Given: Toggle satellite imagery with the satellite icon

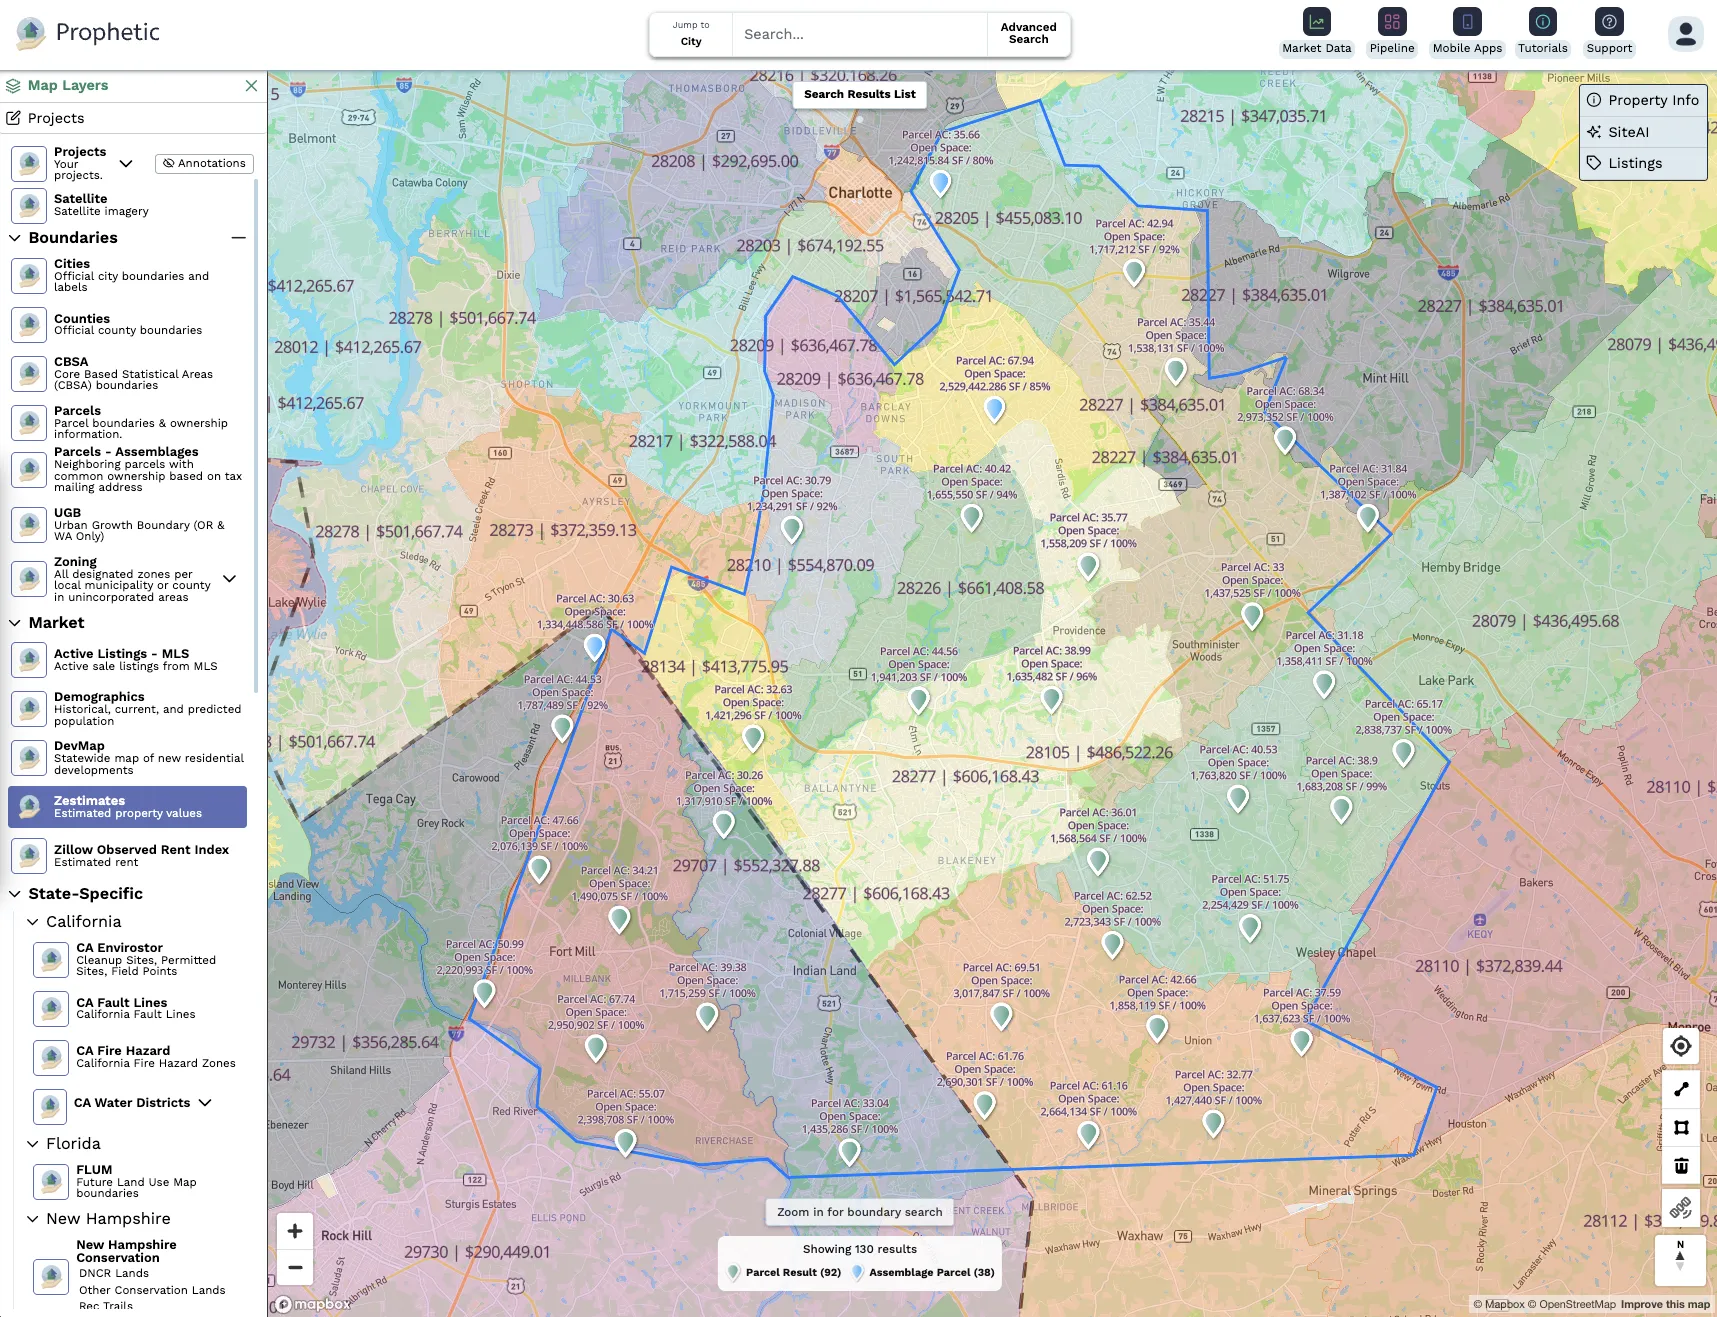Looking at the screenshot, I should click(28, 205).
